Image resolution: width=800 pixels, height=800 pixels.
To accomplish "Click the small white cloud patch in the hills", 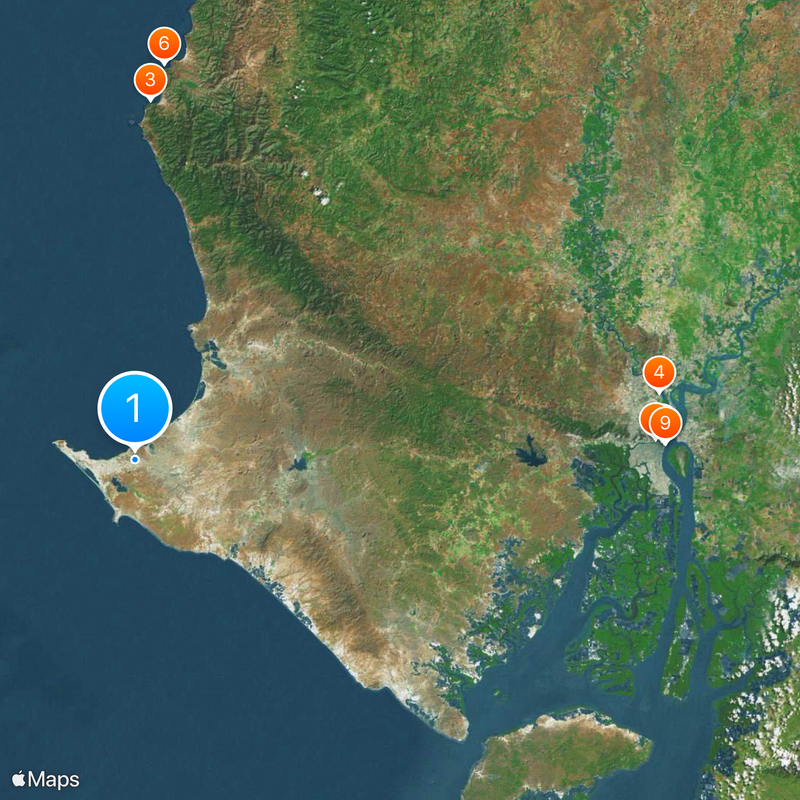I will click(322, 196).
